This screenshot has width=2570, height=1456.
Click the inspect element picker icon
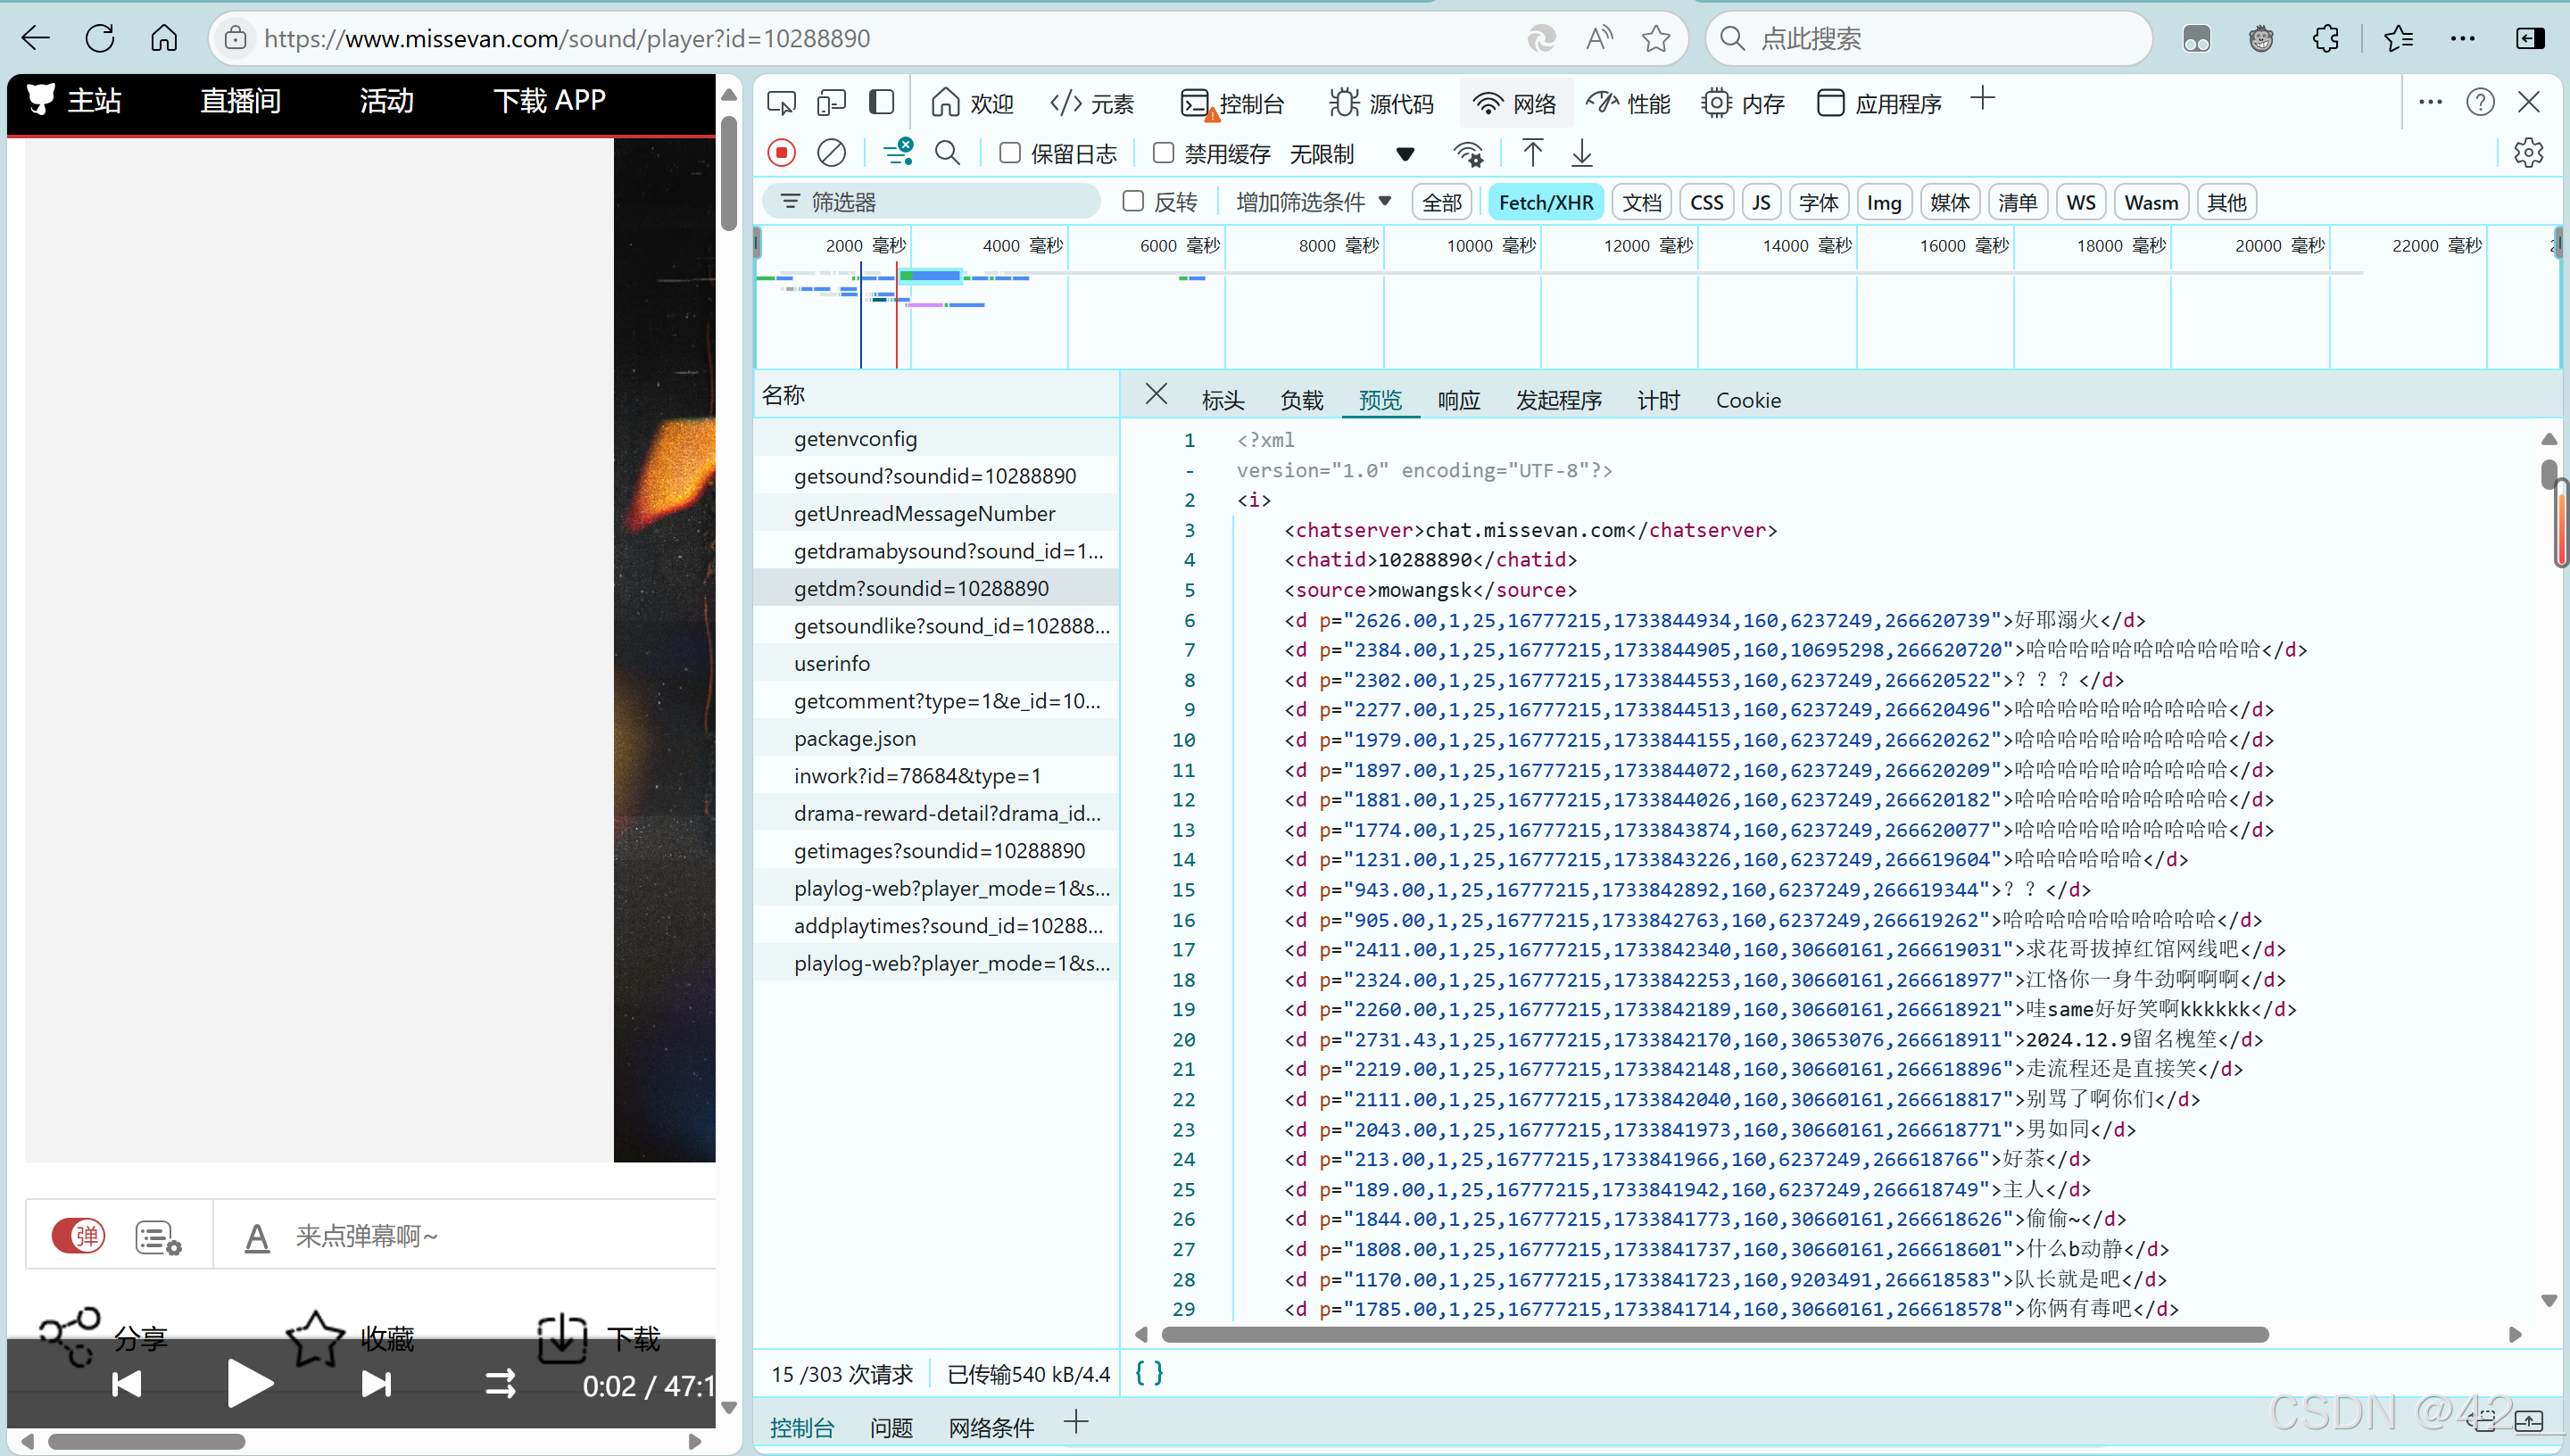(781, 102)
